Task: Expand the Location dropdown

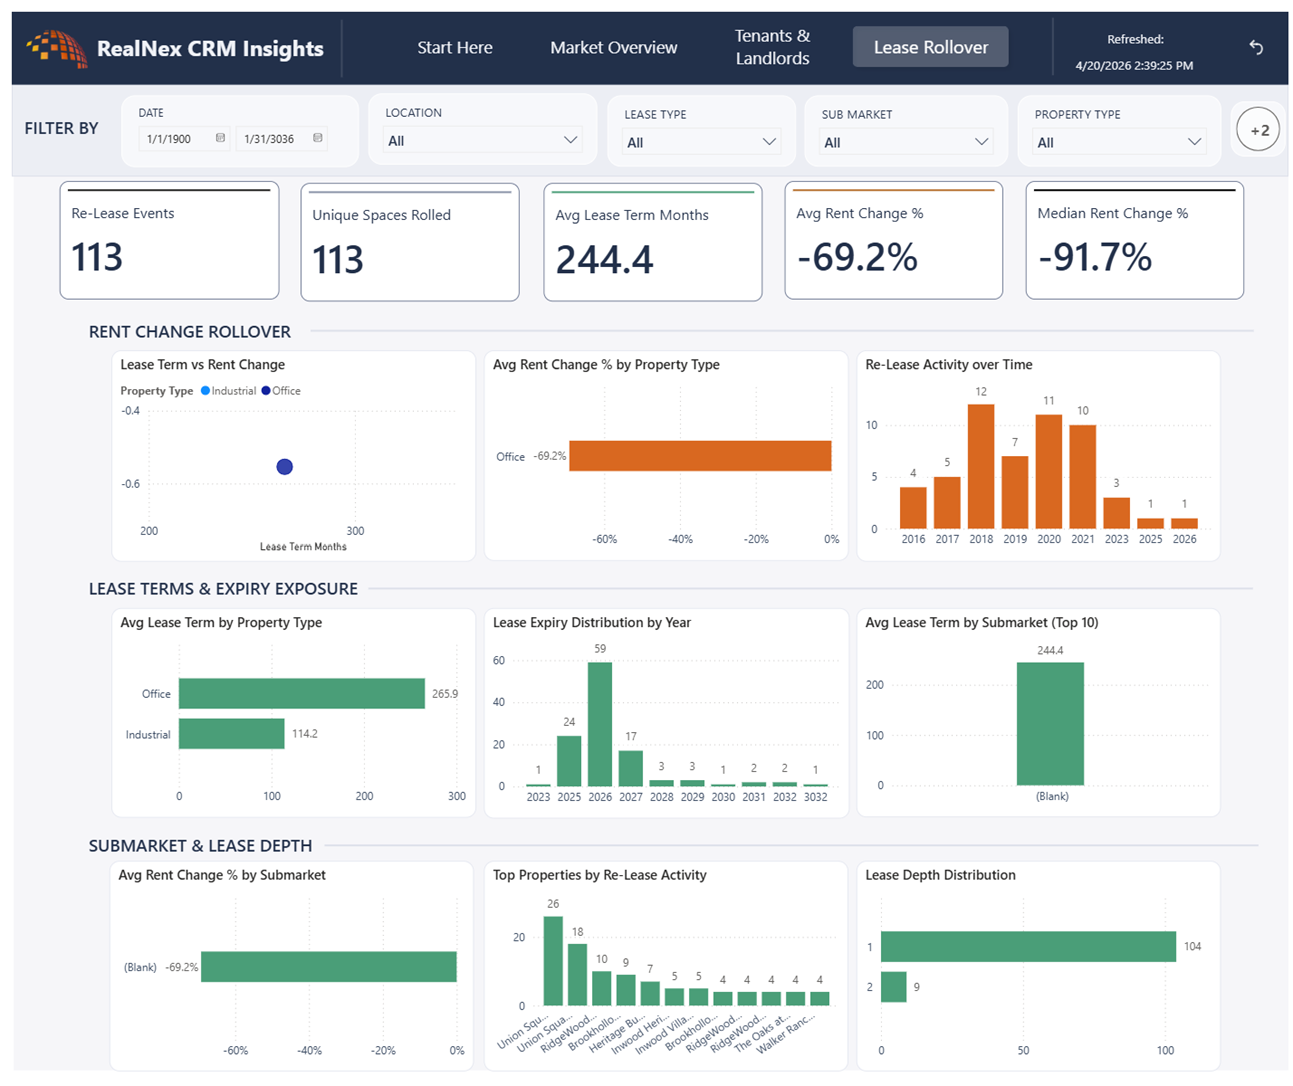Action: click(x=482, y=140)
